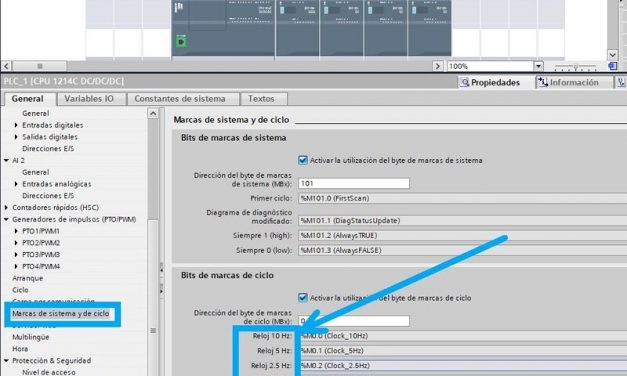Switch to the General tab
Image resolution: width=627 pixels, height=376 pixels.
[27, 99]
